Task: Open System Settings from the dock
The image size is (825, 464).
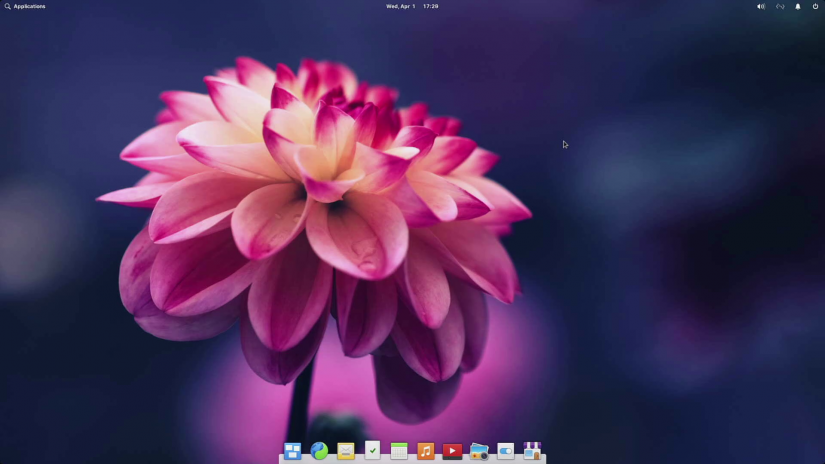Action: pyautogui.click(x=506, y=451)
